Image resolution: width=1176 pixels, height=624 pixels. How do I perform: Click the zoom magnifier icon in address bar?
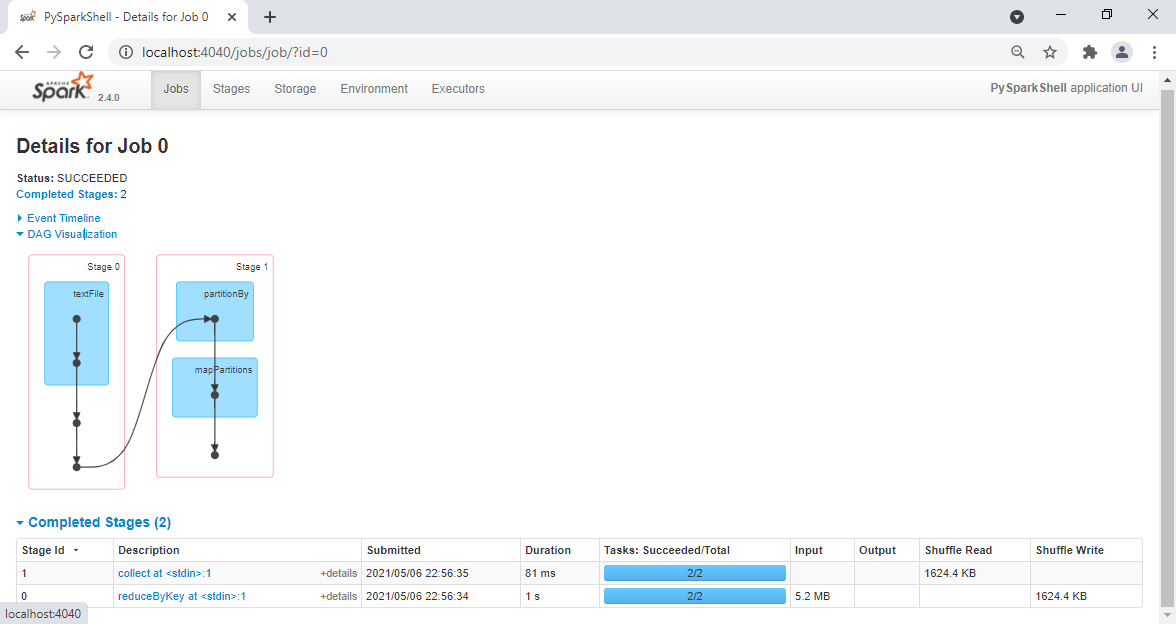pos(1017,52)
